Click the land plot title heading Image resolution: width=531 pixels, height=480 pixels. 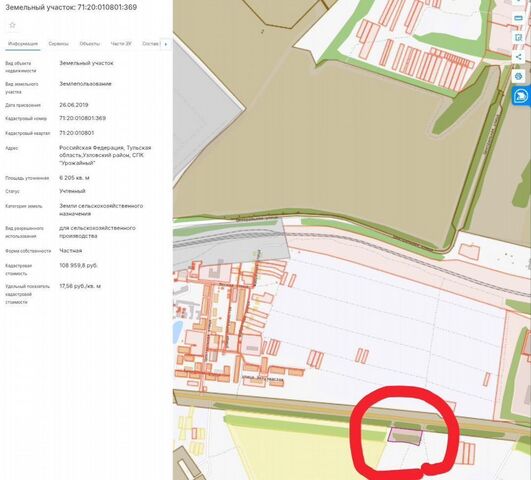tap(71, 7)
